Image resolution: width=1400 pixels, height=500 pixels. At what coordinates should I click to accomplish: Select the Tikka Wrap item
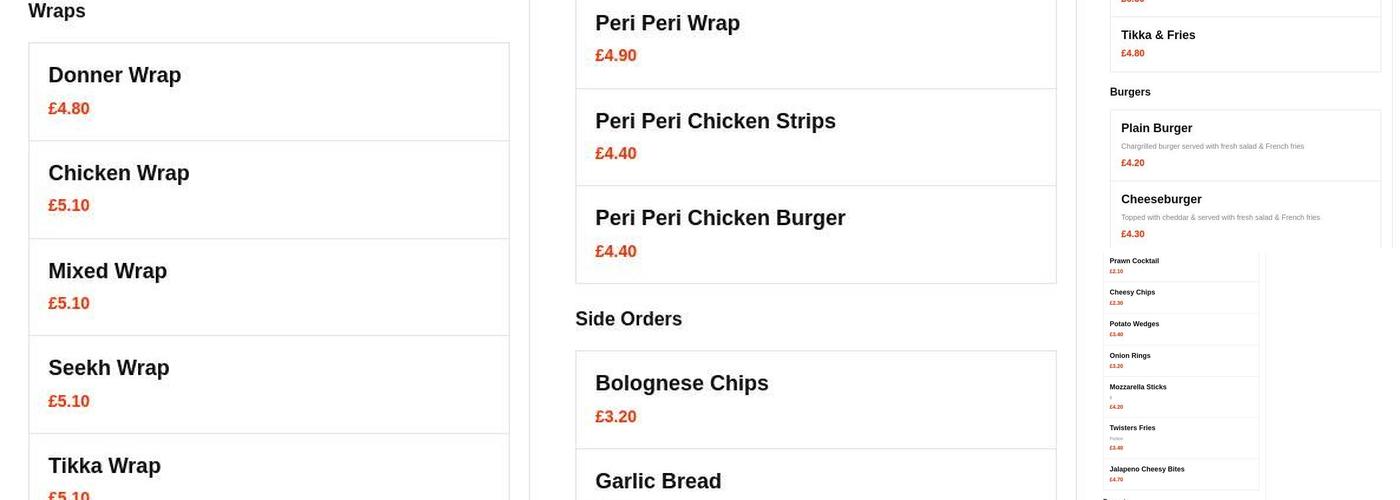pos(268,468)
